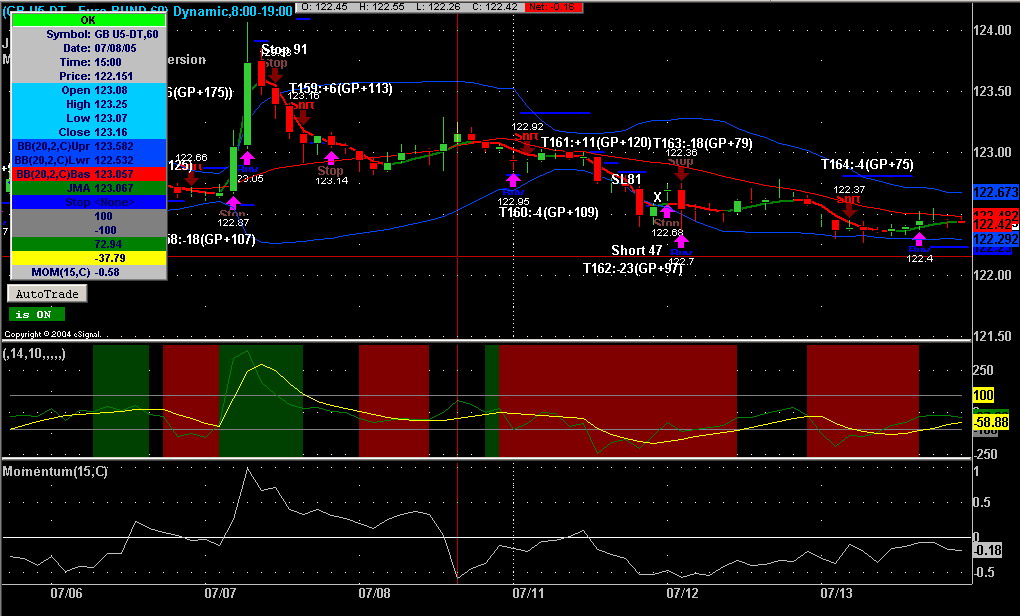The image size is (1020, 616).
Task: Click the MOM(15,C) -0.58 row
Action: [x=89, y=272]
